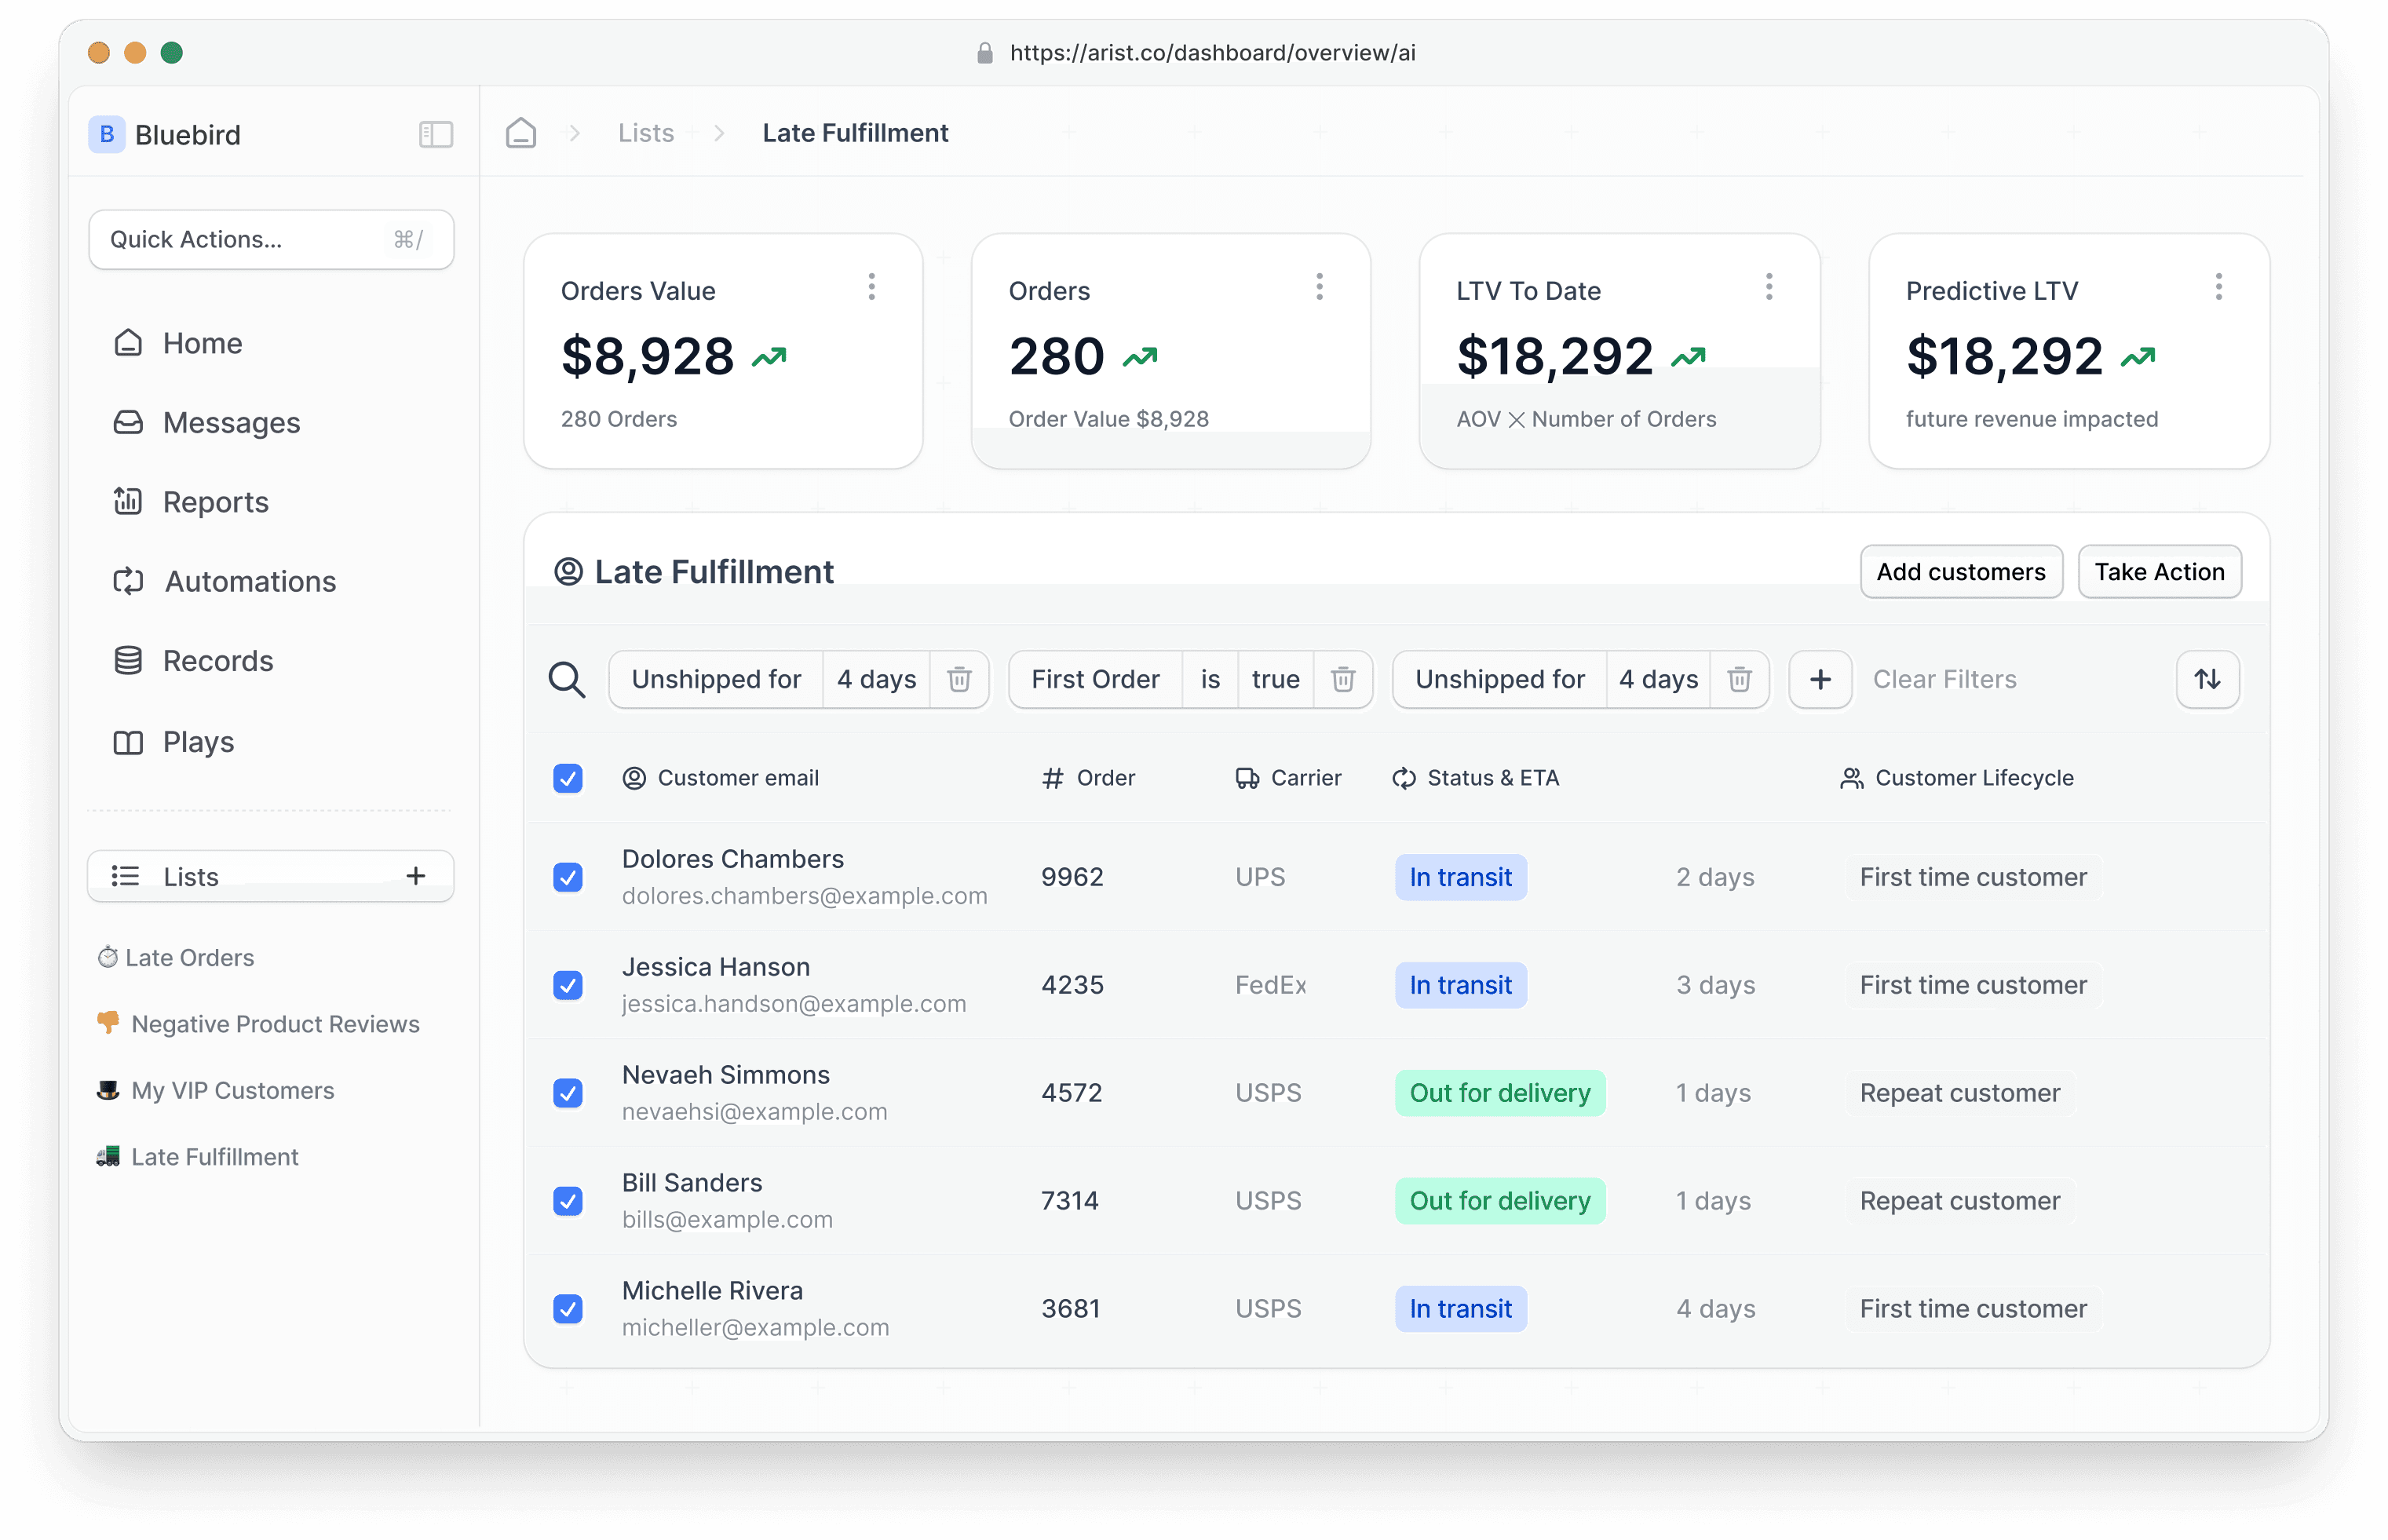Click the search magnifier in filter bar
Image resolution: width=2388 pixels, height=1540 pixels.
(x=567, y=680)
